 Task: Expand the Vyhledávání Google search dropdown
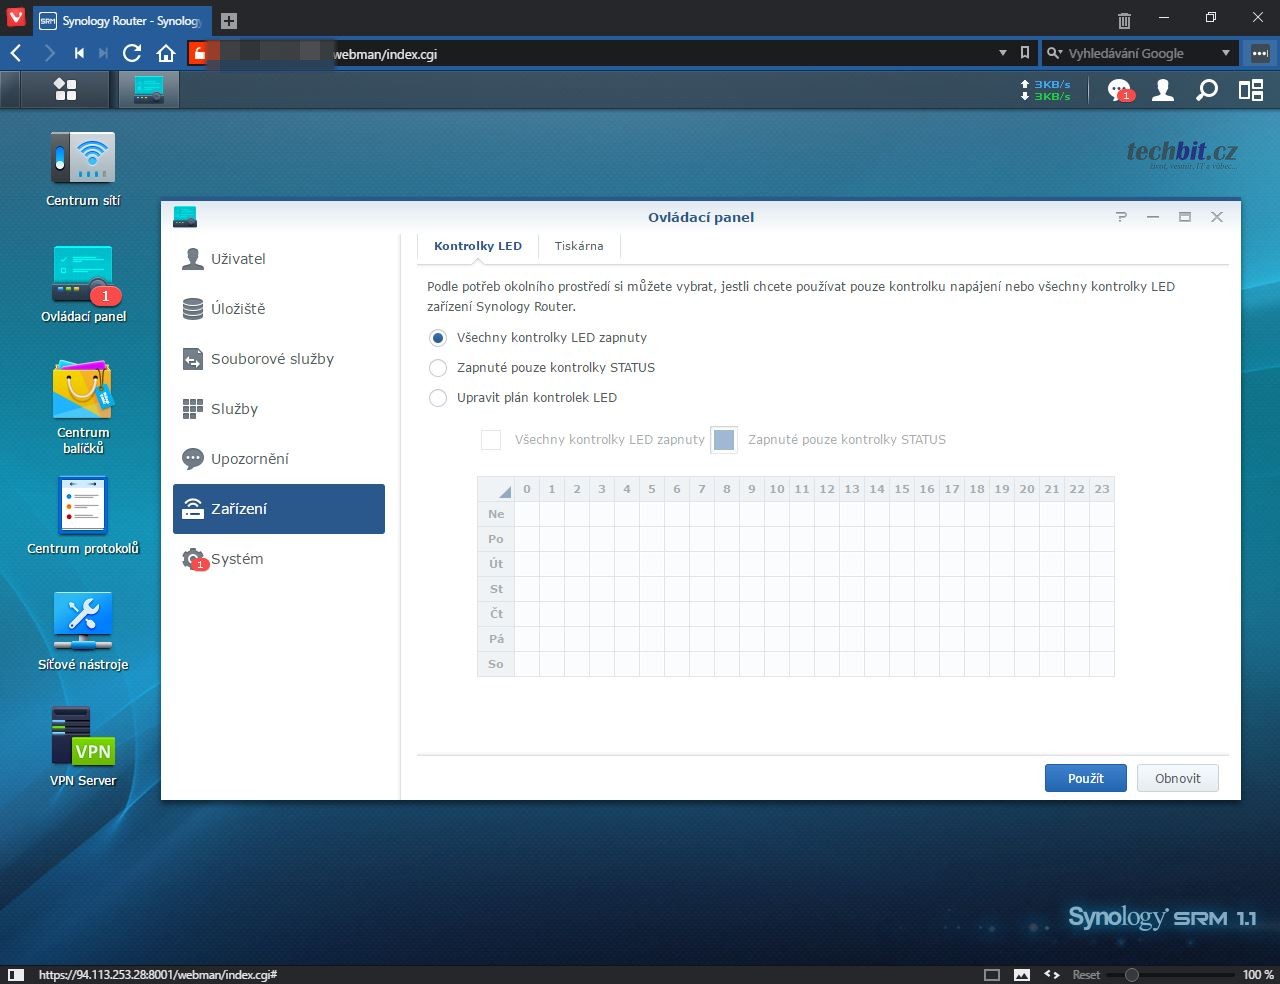coord(1226,53)
